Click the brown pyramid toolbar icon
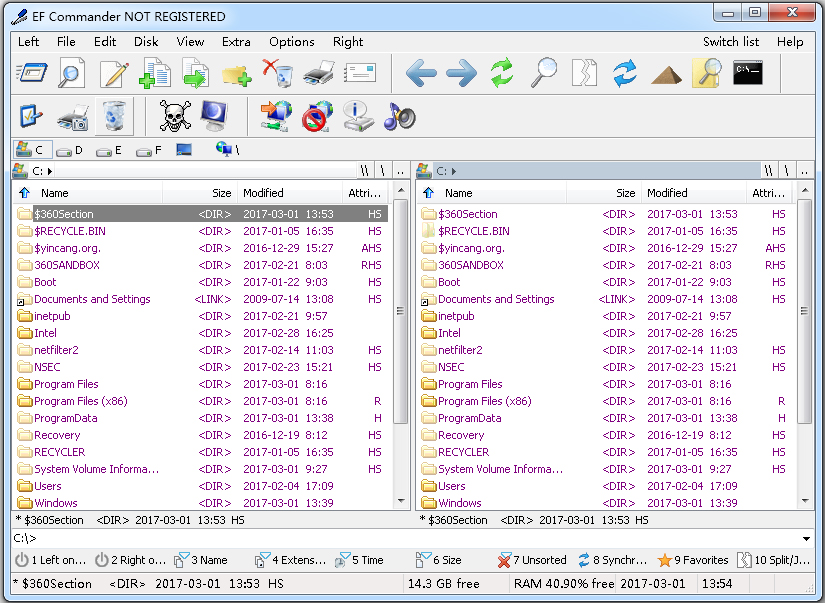Screen dimensions: 825x603 pyautogui.click(x=666, y=75)
